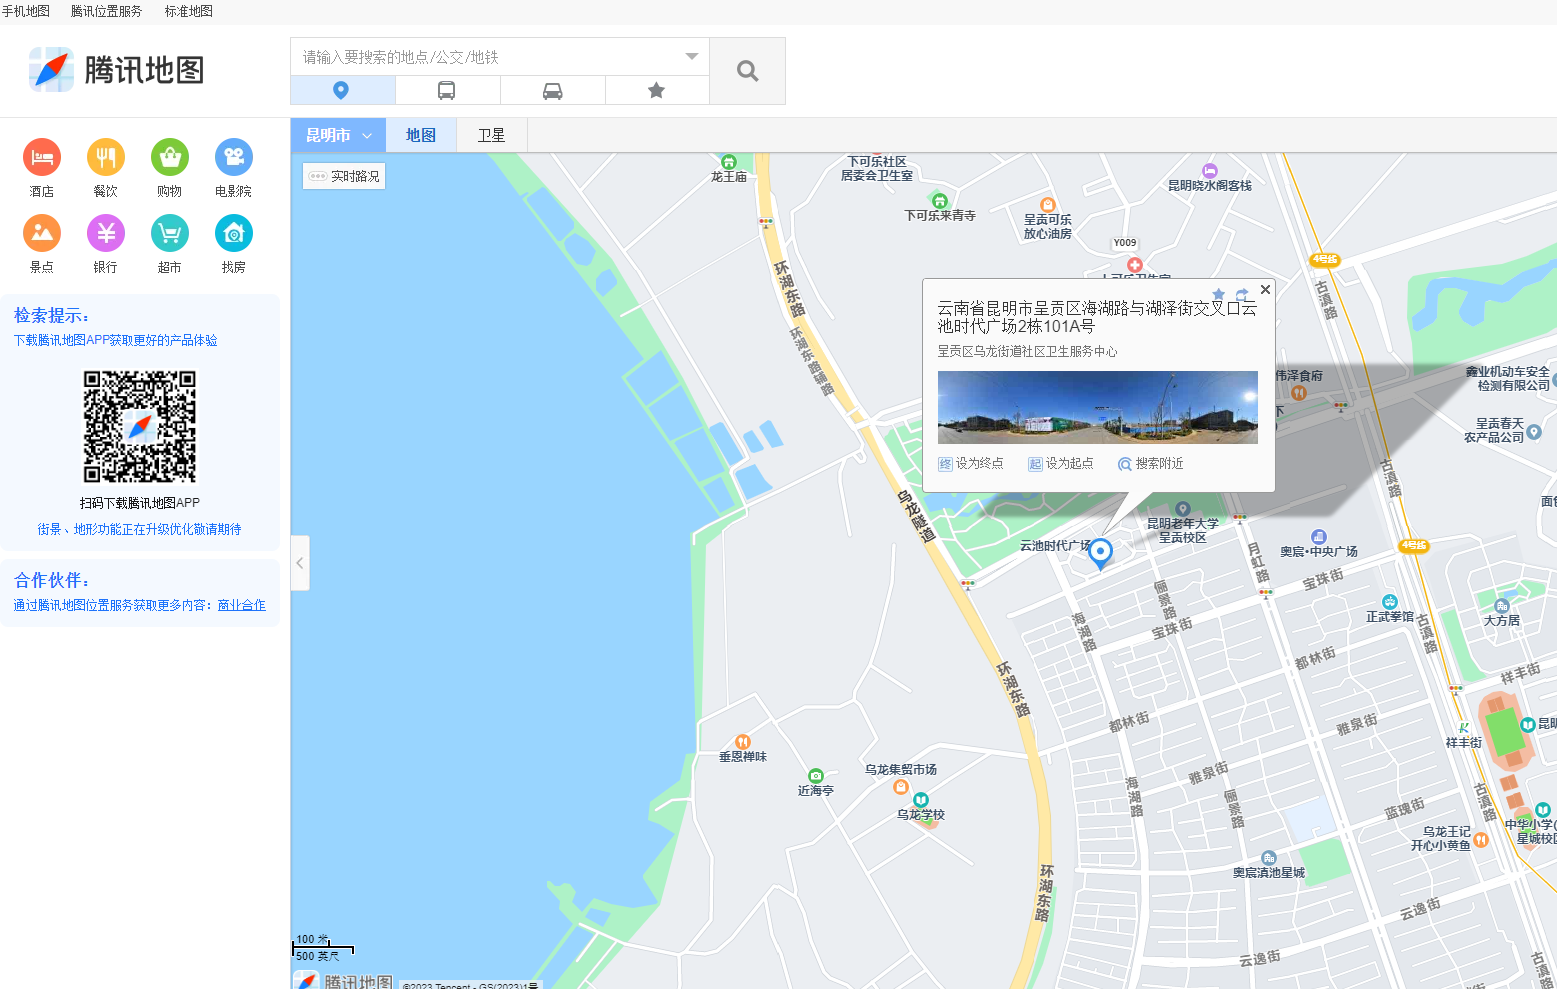This screenshot has height=989, width=1557.
Task: Click the 奥宸·中央广场 marker
Action: tap(1319, 537)
